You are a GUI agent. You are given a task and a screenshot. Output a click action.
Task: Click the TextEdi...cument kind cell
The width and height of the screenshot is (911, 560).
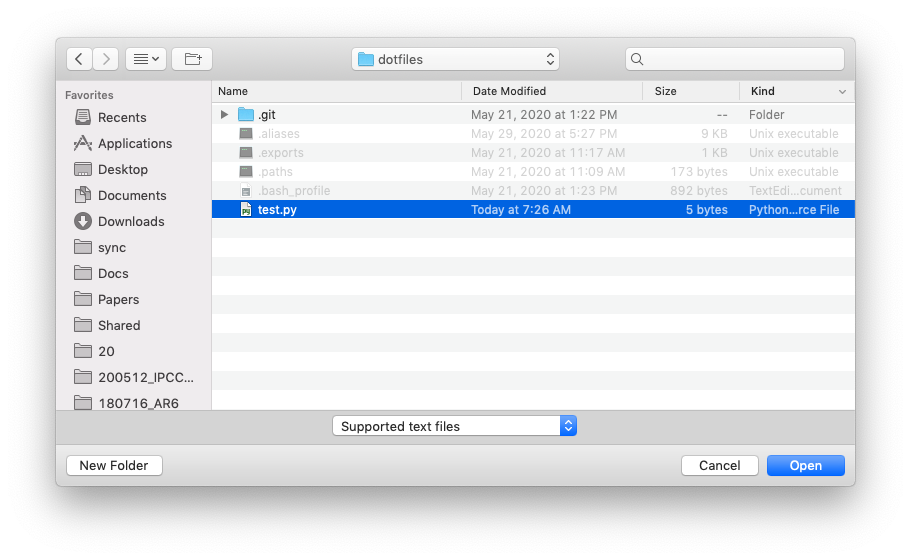point(795,191)
